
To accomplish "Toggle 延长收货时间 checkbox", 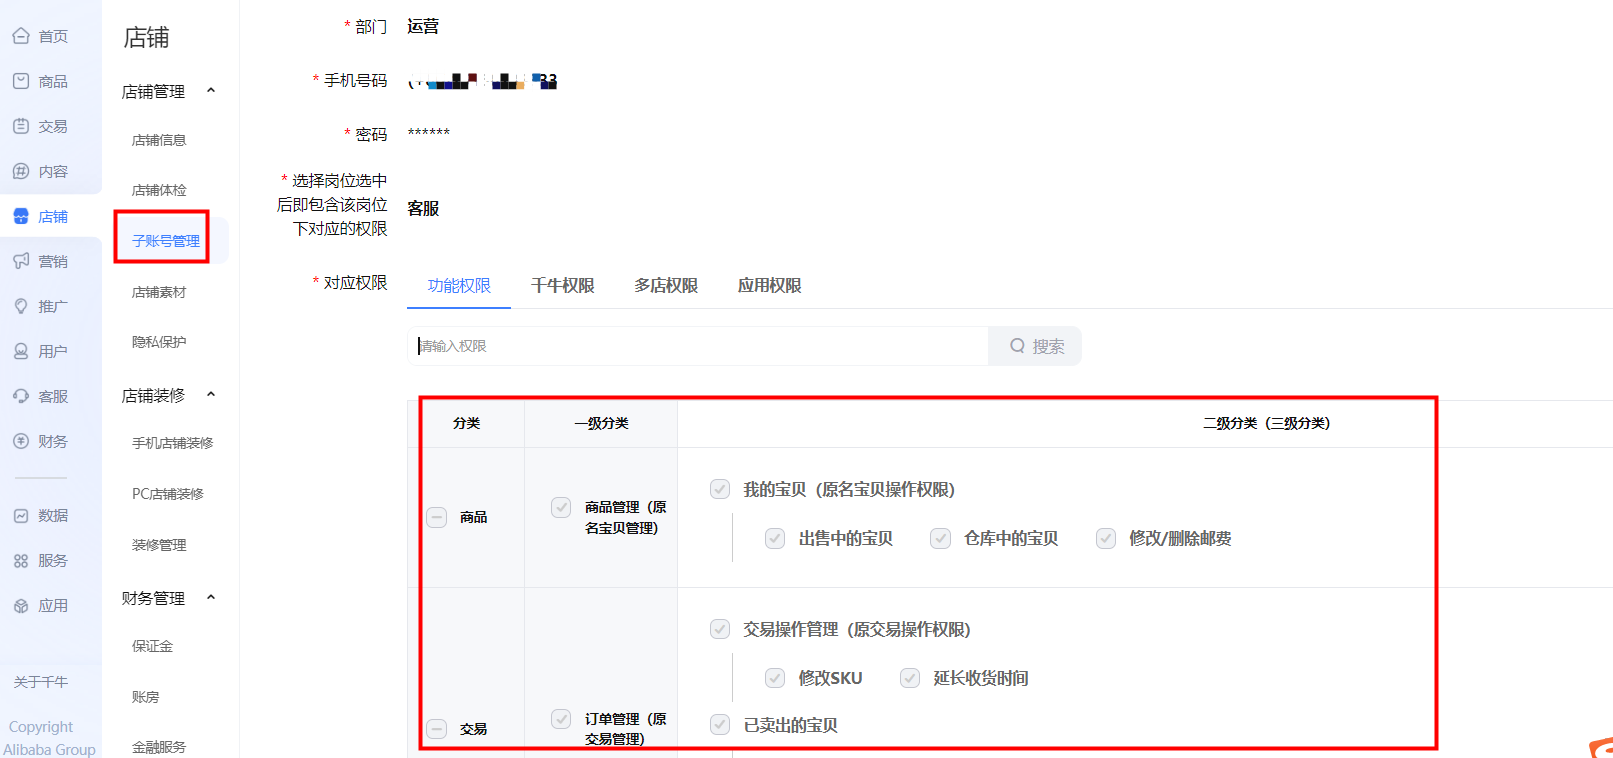I will tap(910, 678).
